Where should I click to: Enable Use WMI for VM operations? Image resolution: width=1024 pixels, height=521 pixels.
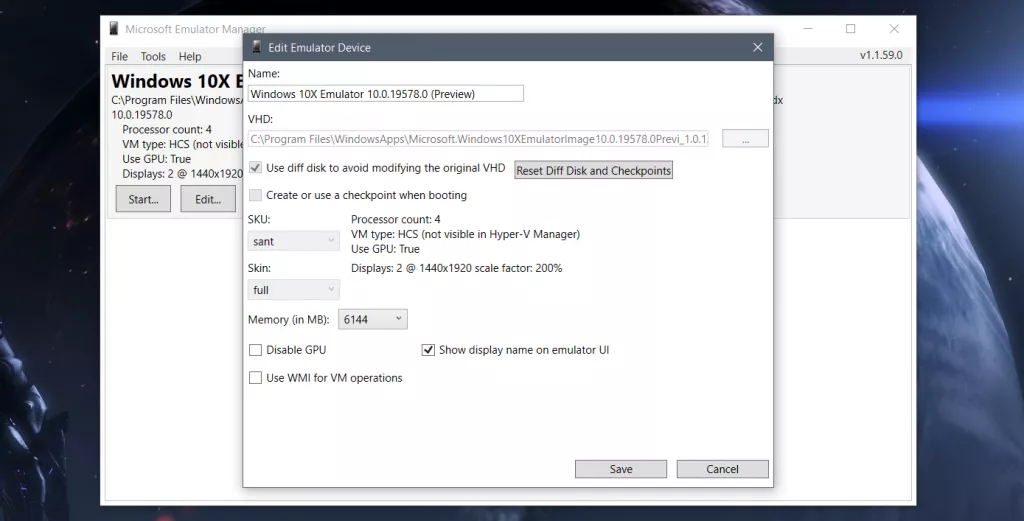[x=255, y=377]
